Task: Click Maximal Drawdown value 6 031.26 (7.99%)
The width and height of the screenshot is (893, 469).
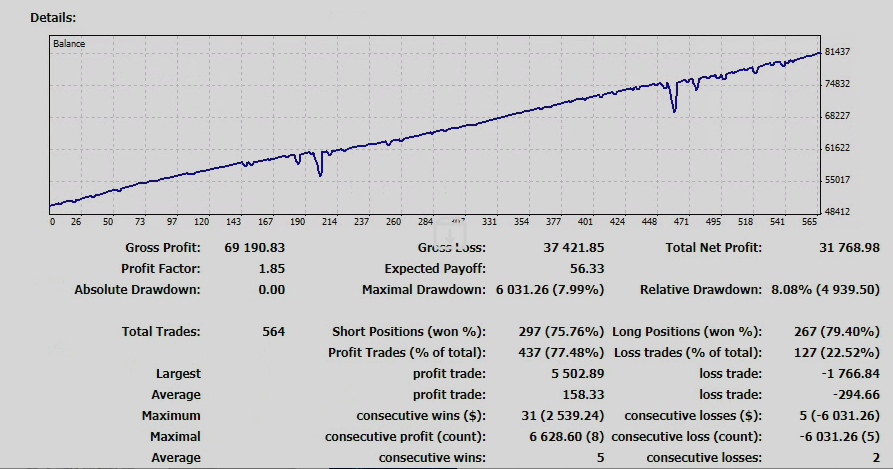Action: [x=550, y=290]
